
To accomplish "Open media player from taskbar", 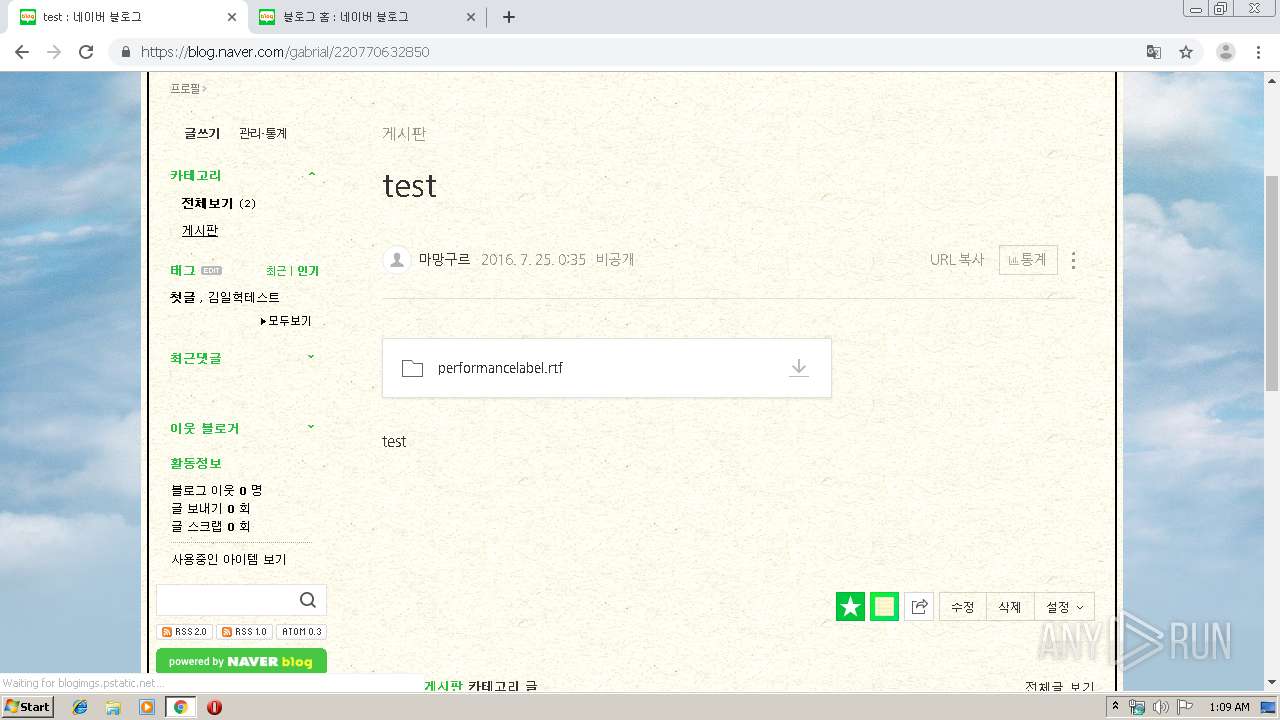I will tap(147, 707).
